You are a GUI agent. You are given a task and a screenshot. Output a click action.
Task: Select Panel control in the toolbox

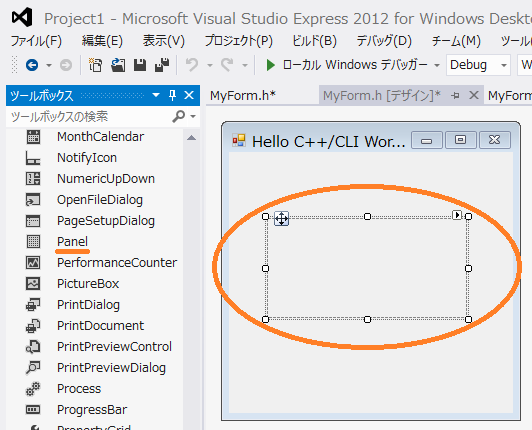tap(72, 242)
